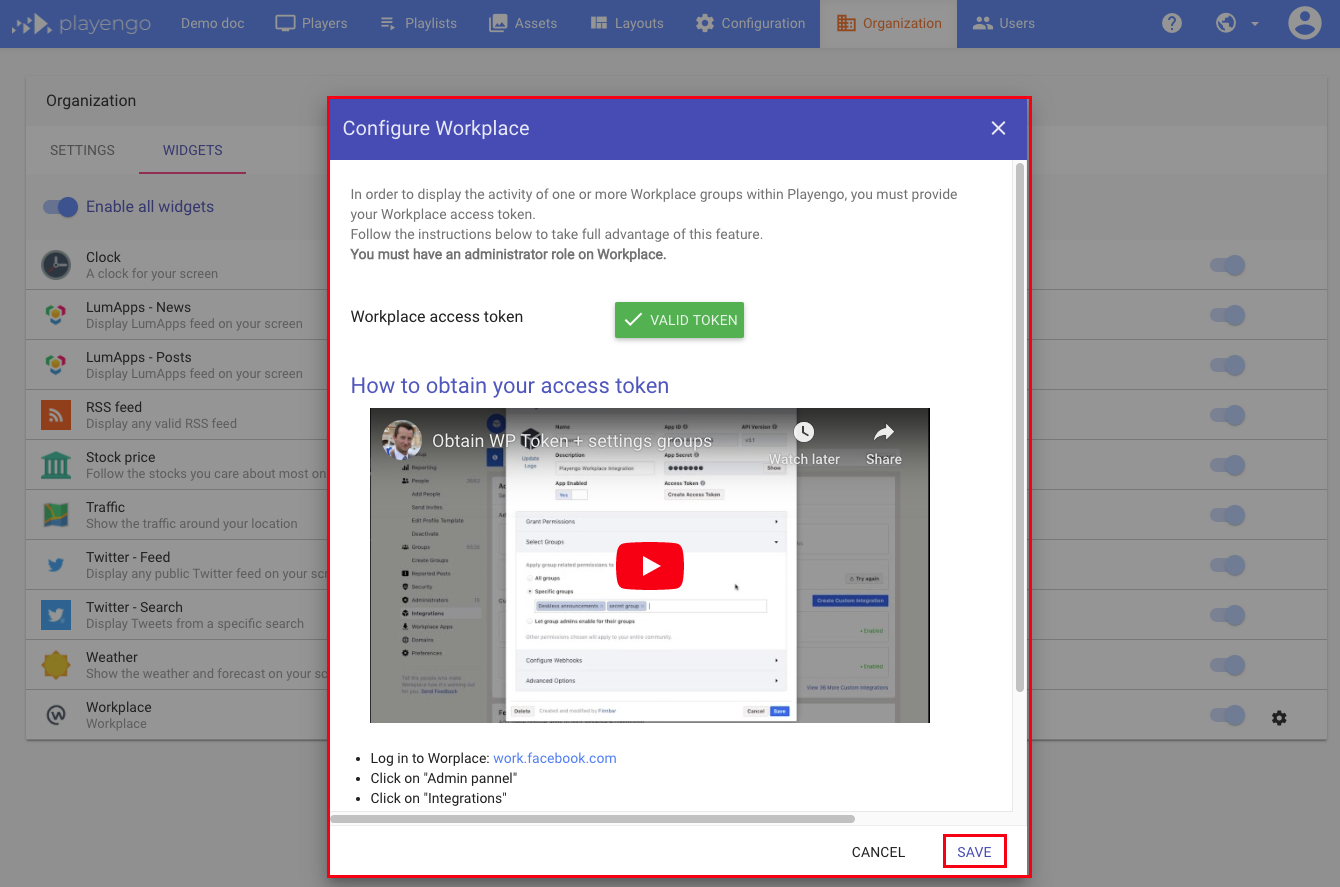Click the LumApps - News icon

[x=56, y=315]
